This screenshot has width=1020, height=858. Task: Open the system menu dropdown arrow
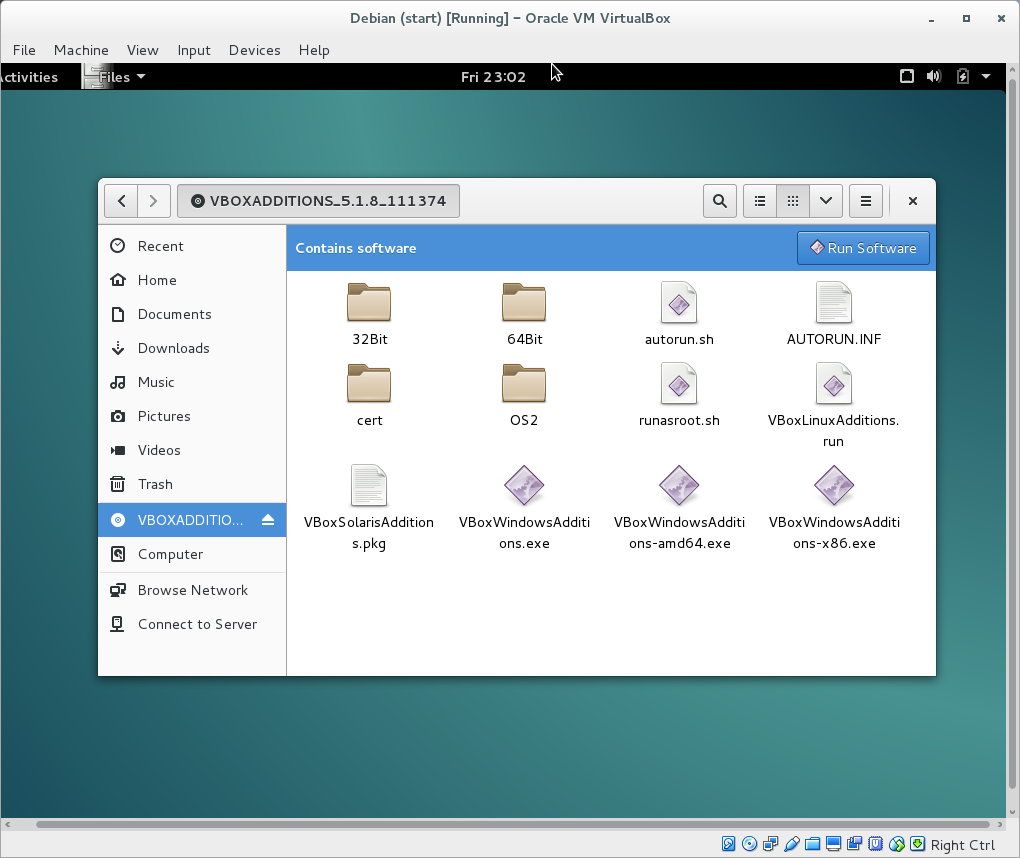(986, 76)
